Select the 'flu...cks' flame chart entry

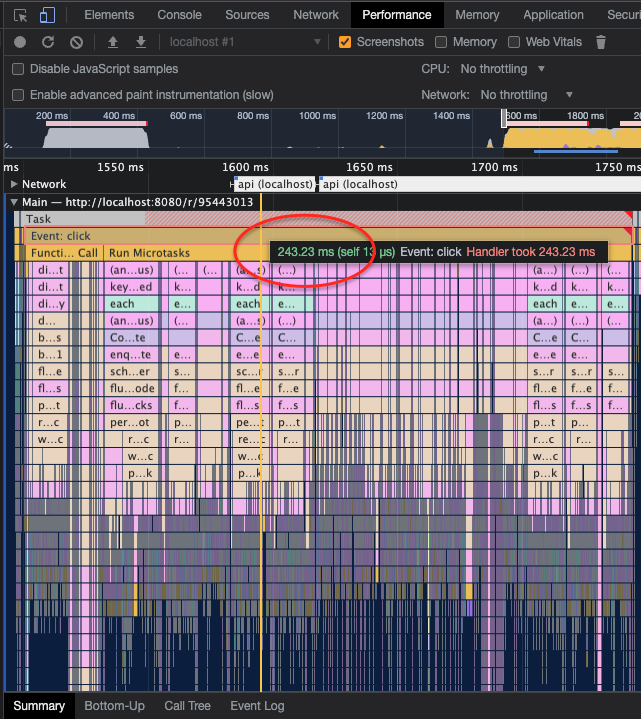pos(131,405)
